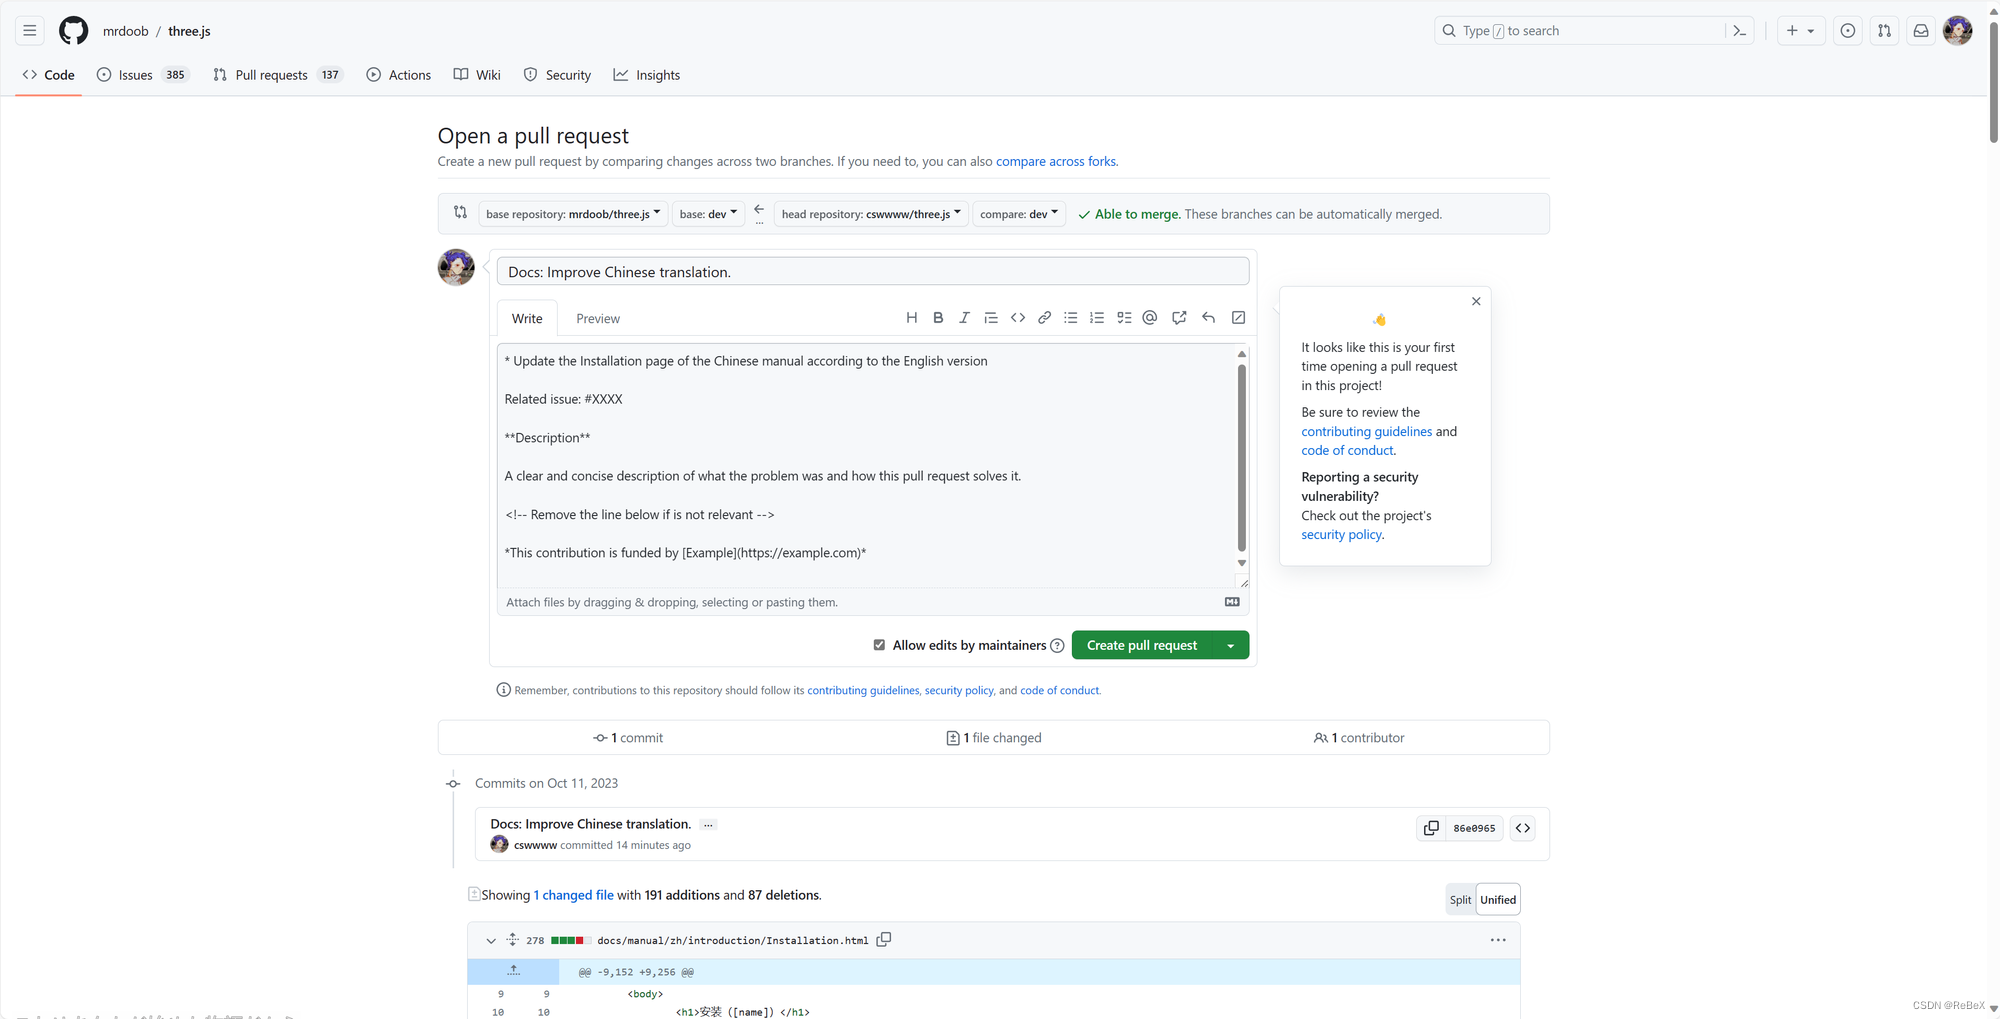Open the Actions tab

click(399, 75)
